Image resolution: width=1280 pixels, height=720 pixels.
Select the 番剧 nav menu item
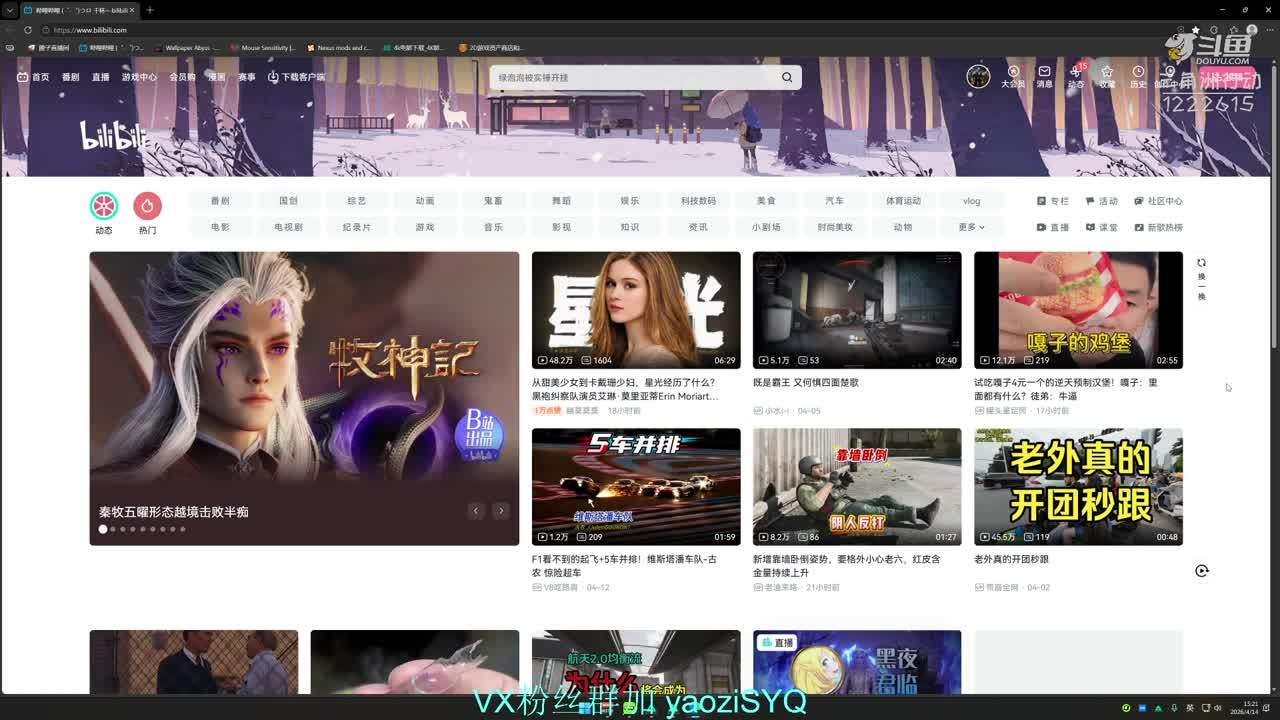point(70,77)
